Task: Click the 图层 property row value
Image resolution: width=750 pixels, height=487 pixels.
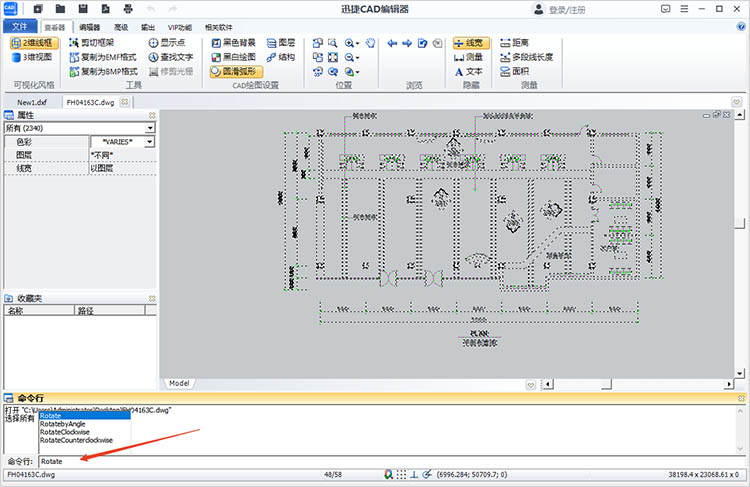Action: pos(123,155)
